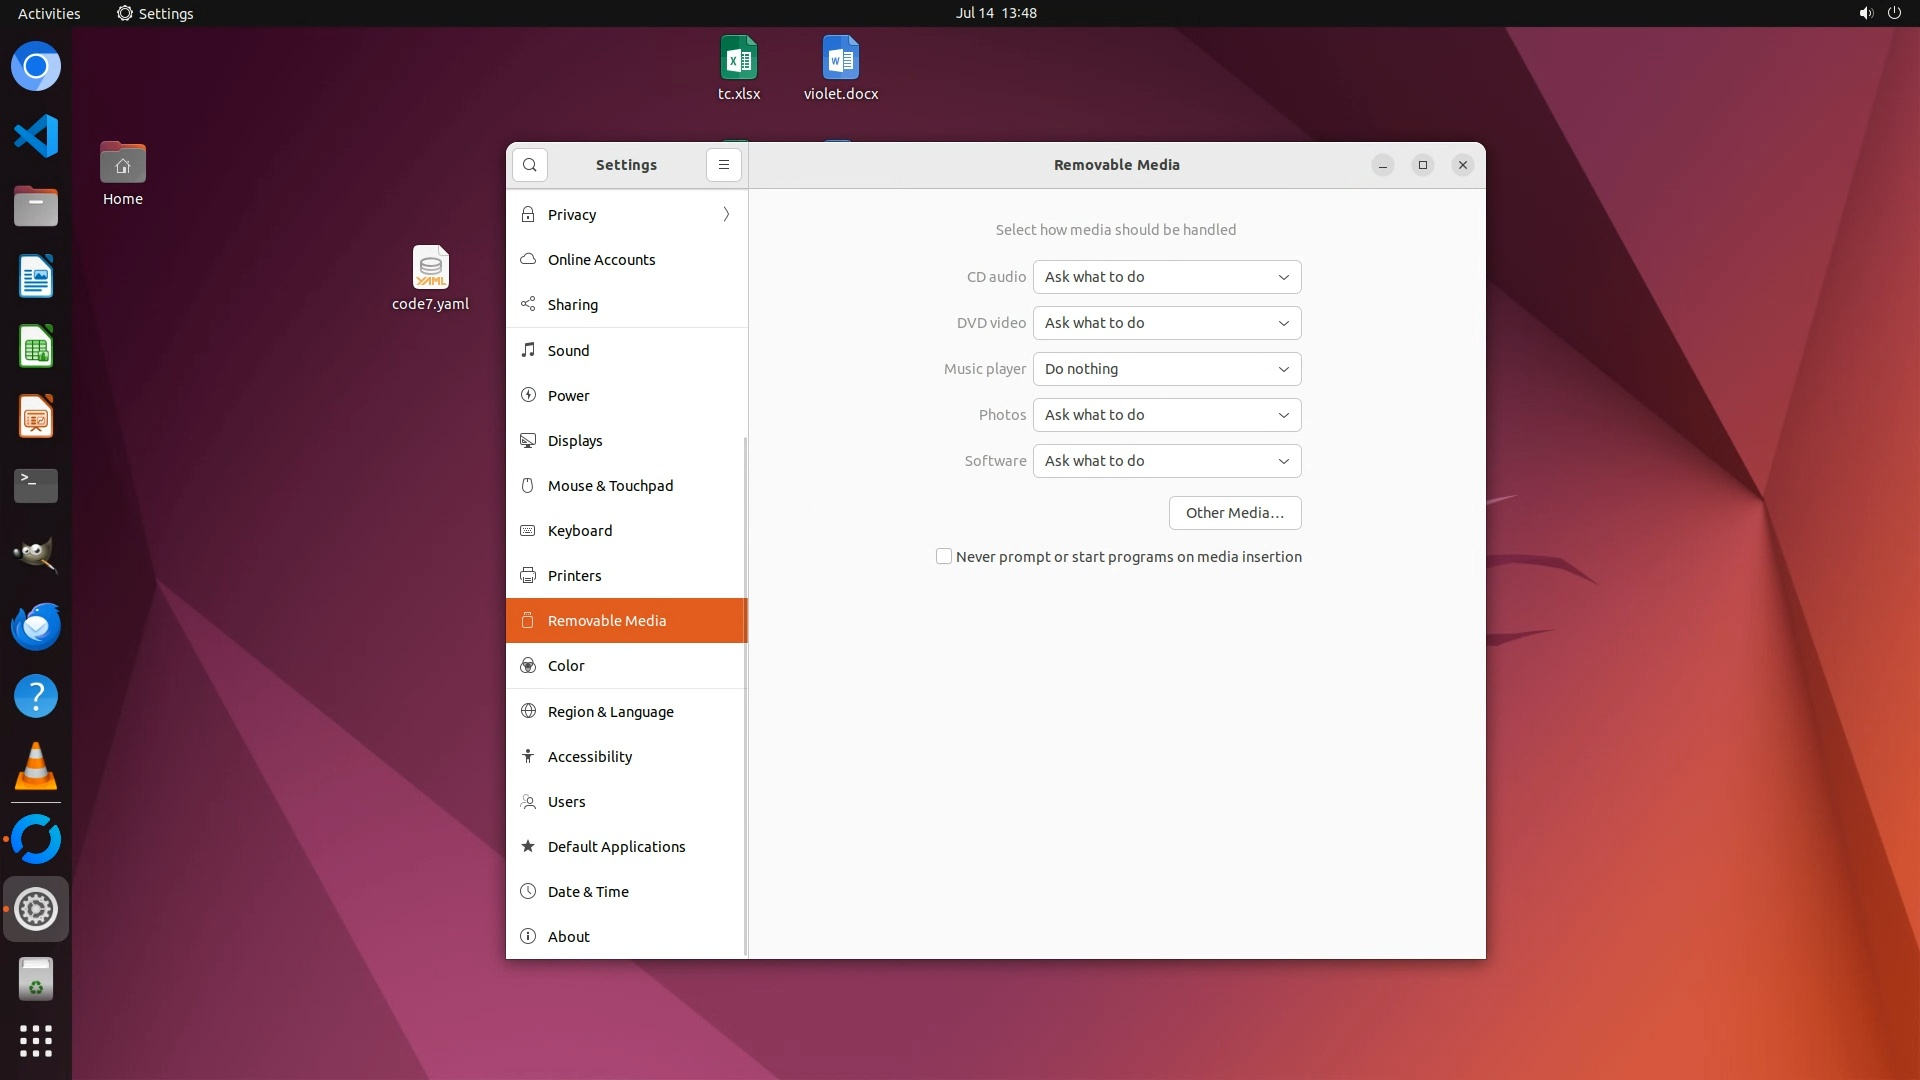The height and width of the screenshot is (1080, 1920).
Task: Click the Mouse & Touchpad icon
Action: coord(528,486)
